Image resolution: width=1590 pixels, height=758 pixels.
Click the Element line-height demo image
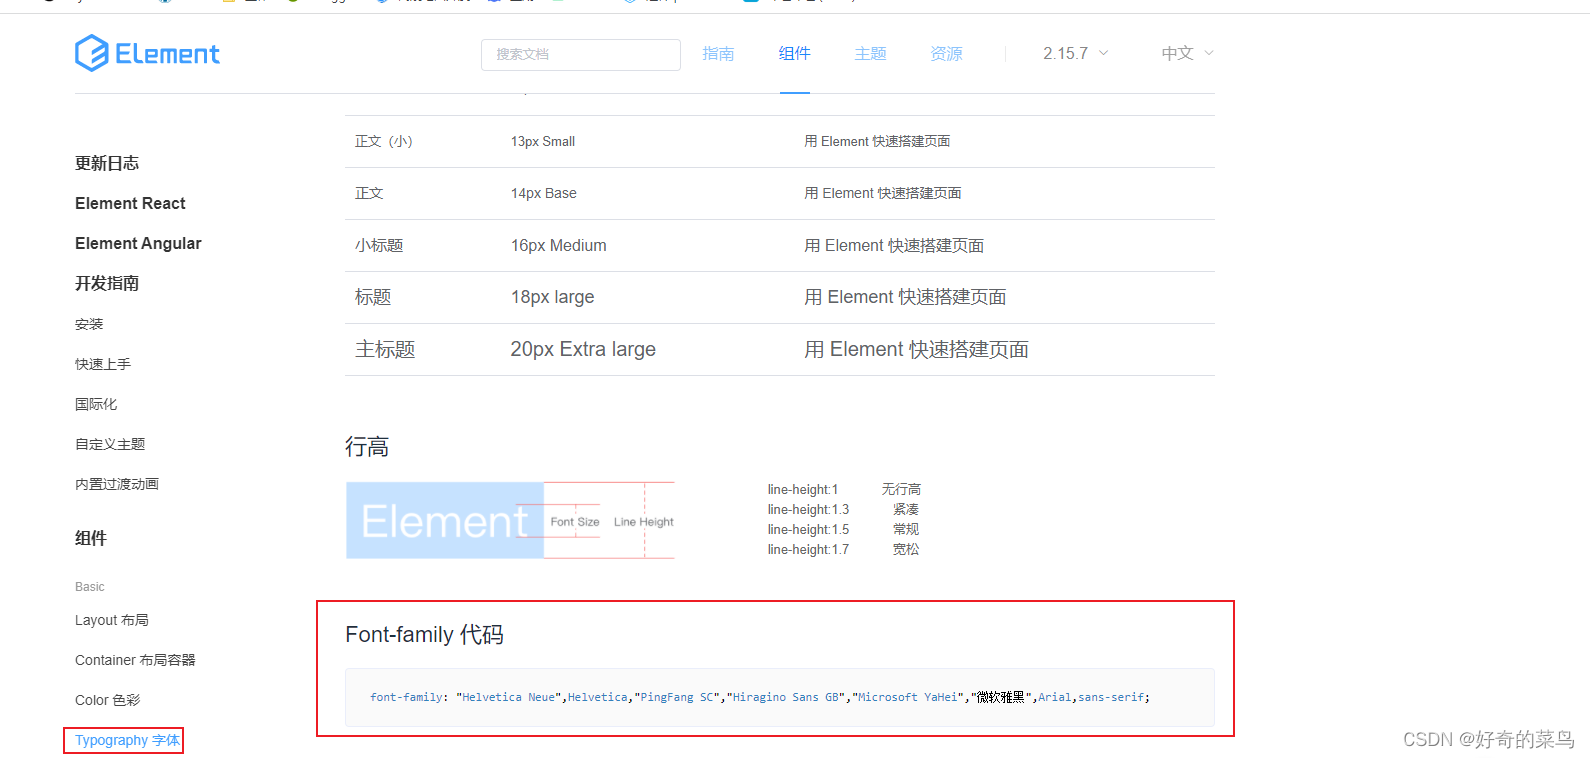point(510,520)
